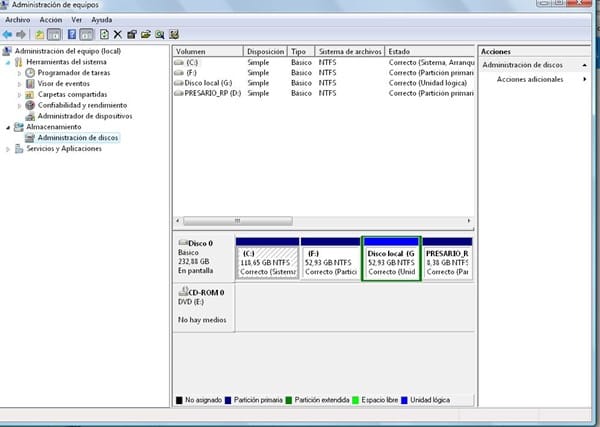This screenshot has height=427, width=600.
Task: Open the Ayuda menu
Action: pyautogui.click(x=101, y=20)
